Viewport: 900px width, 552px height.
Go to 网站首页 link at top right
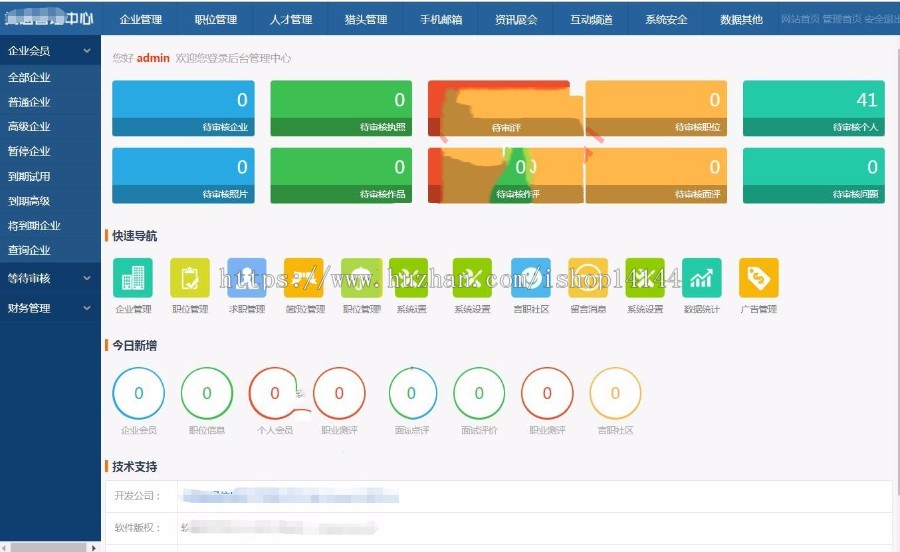(800, 19)
